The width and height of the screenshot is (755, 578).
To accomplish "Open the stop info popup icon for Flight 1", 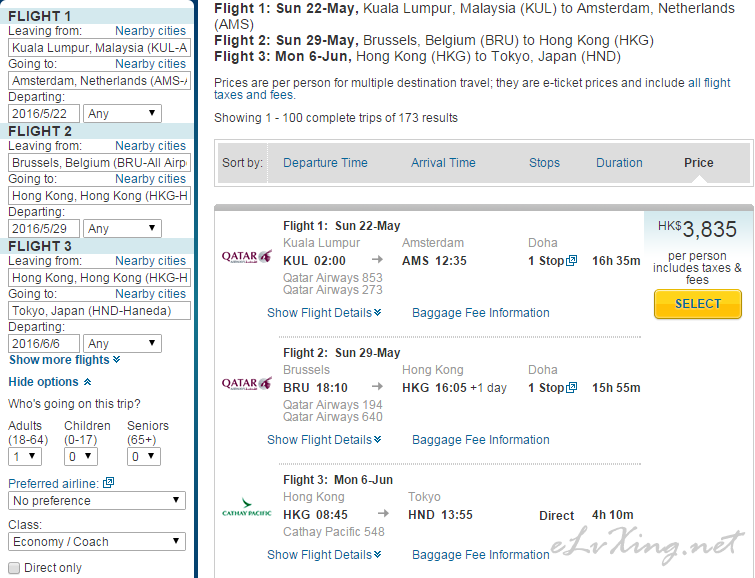I will 572,261.
